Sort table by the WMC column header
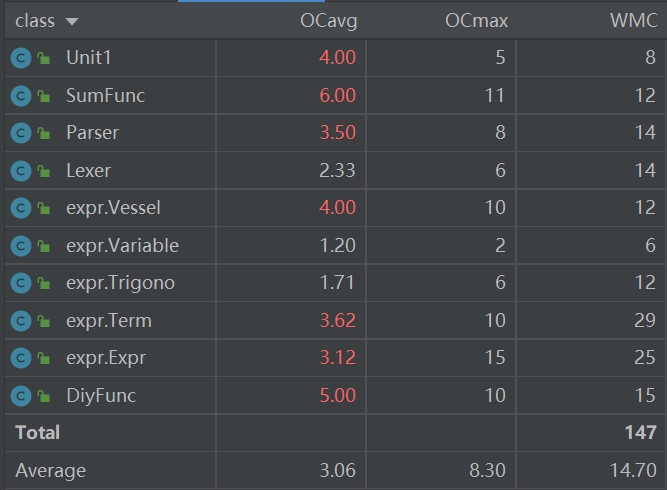Screen dimensions: 667x490 633,20
